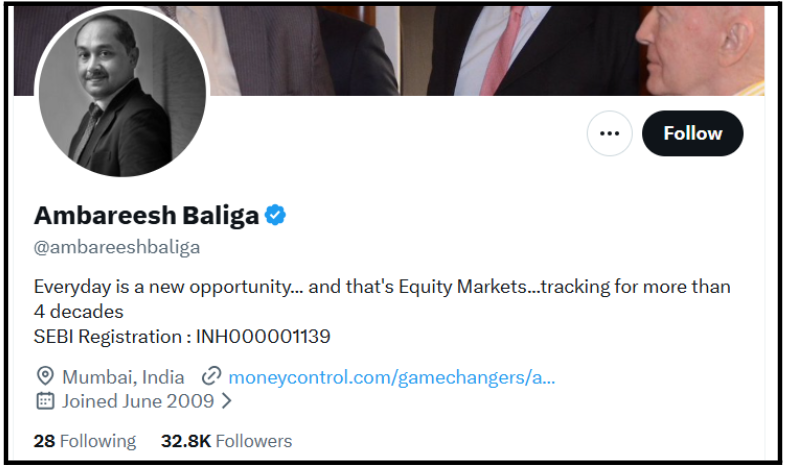Click the @ambareeshbaliga handle
Viewport: 790px width, 466px height.
[117, 247]
